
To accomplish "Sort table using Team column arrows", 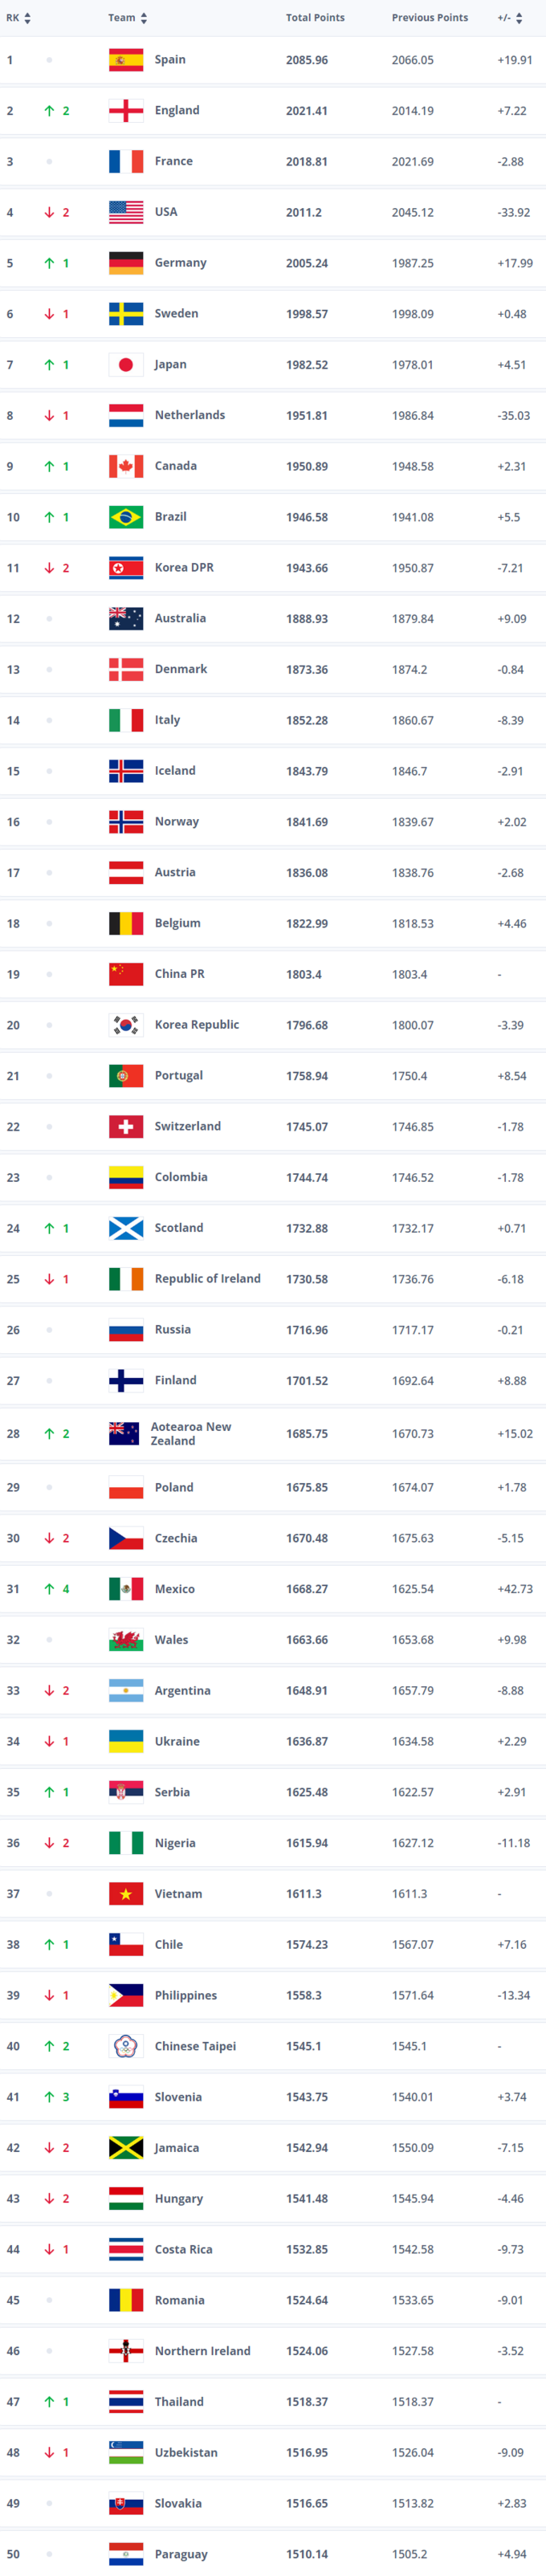I will 144,18.
